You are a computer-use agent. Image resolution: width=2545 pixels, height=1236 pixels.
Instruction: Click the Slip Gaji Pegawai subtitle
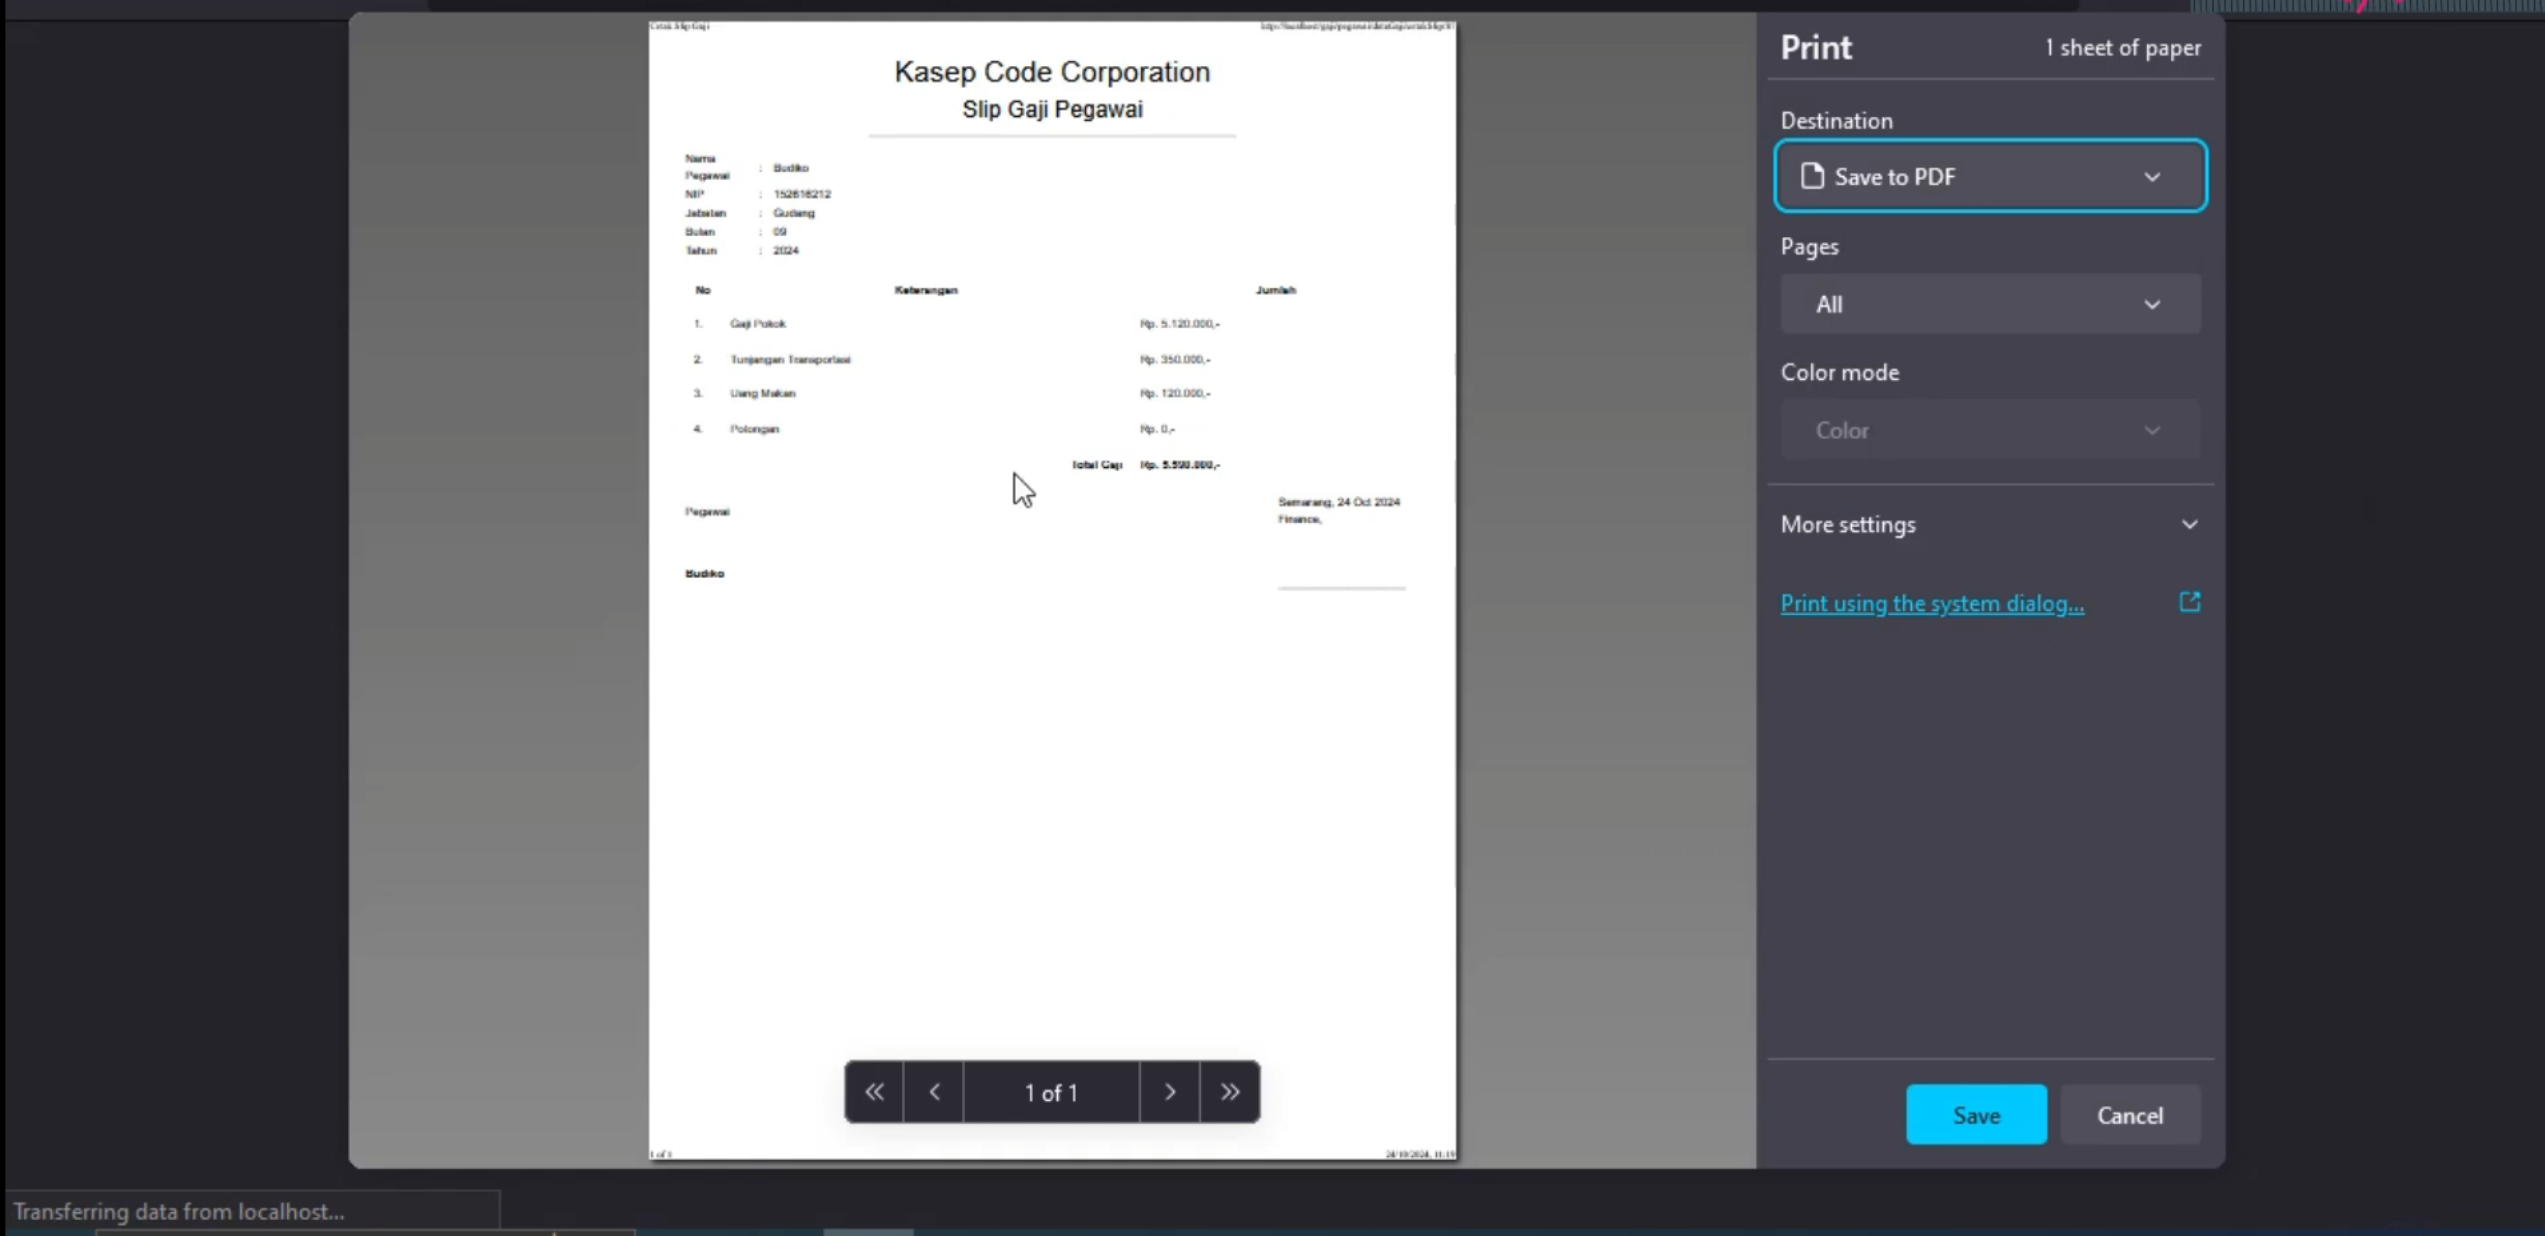pos(1052,109)
